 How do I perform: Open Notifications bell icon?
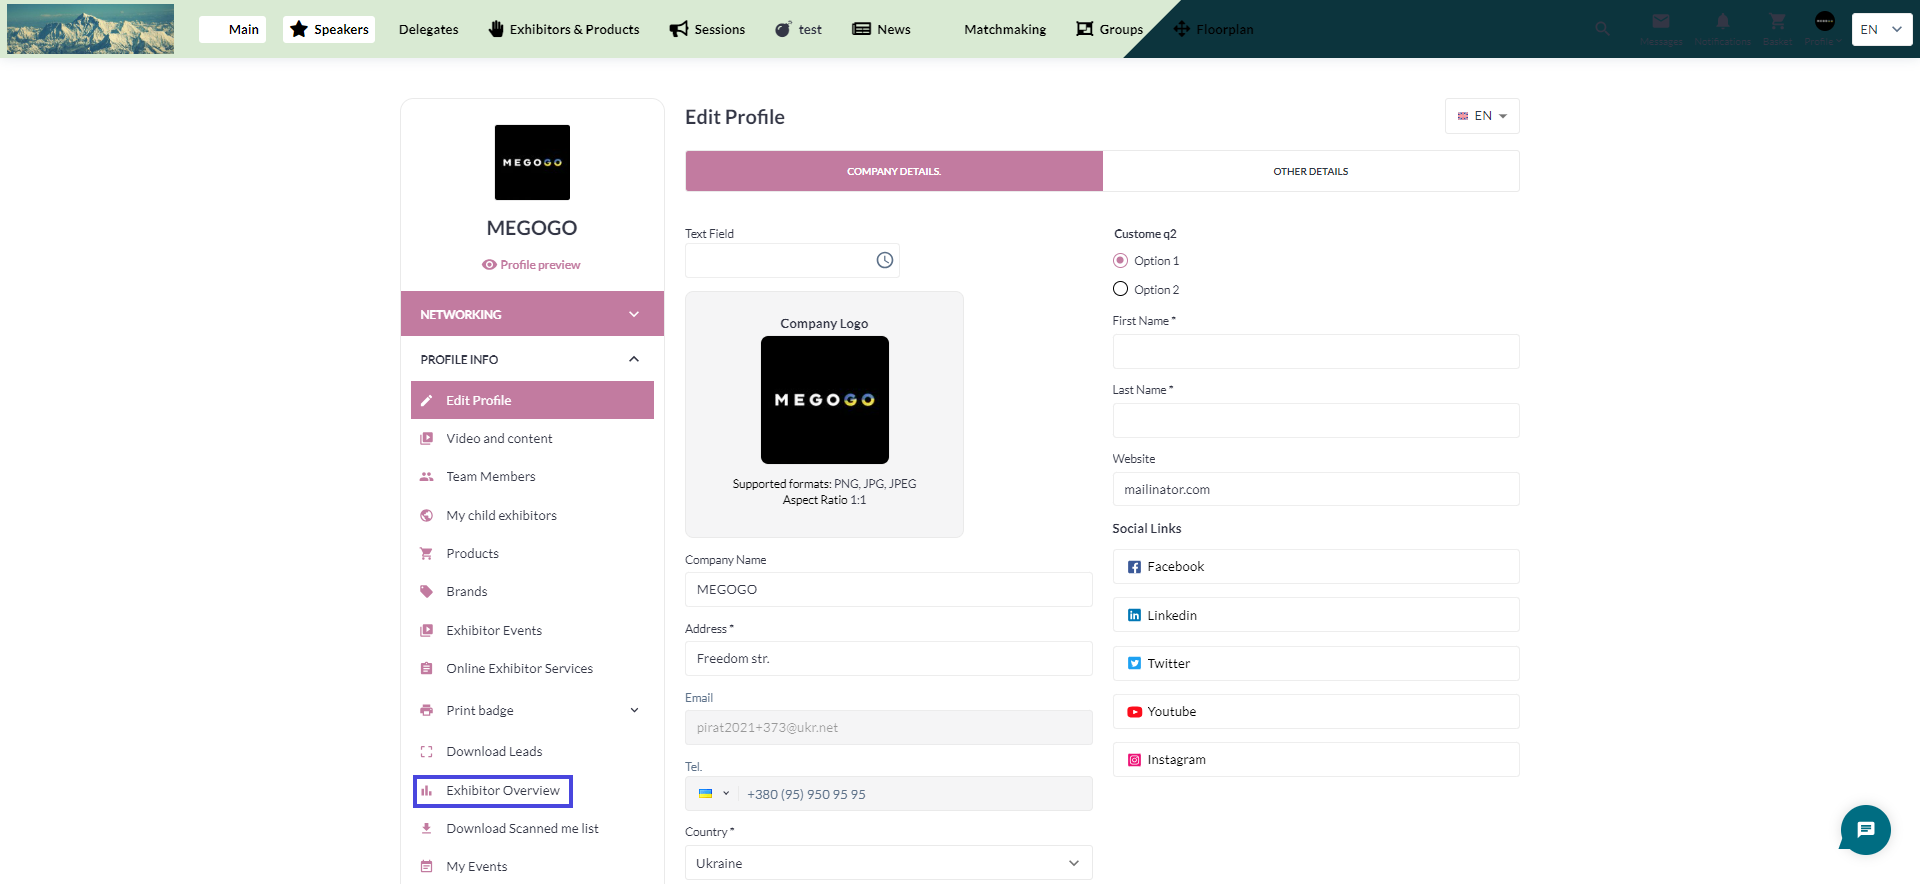pyautogui.click(x=1723, y=22)
